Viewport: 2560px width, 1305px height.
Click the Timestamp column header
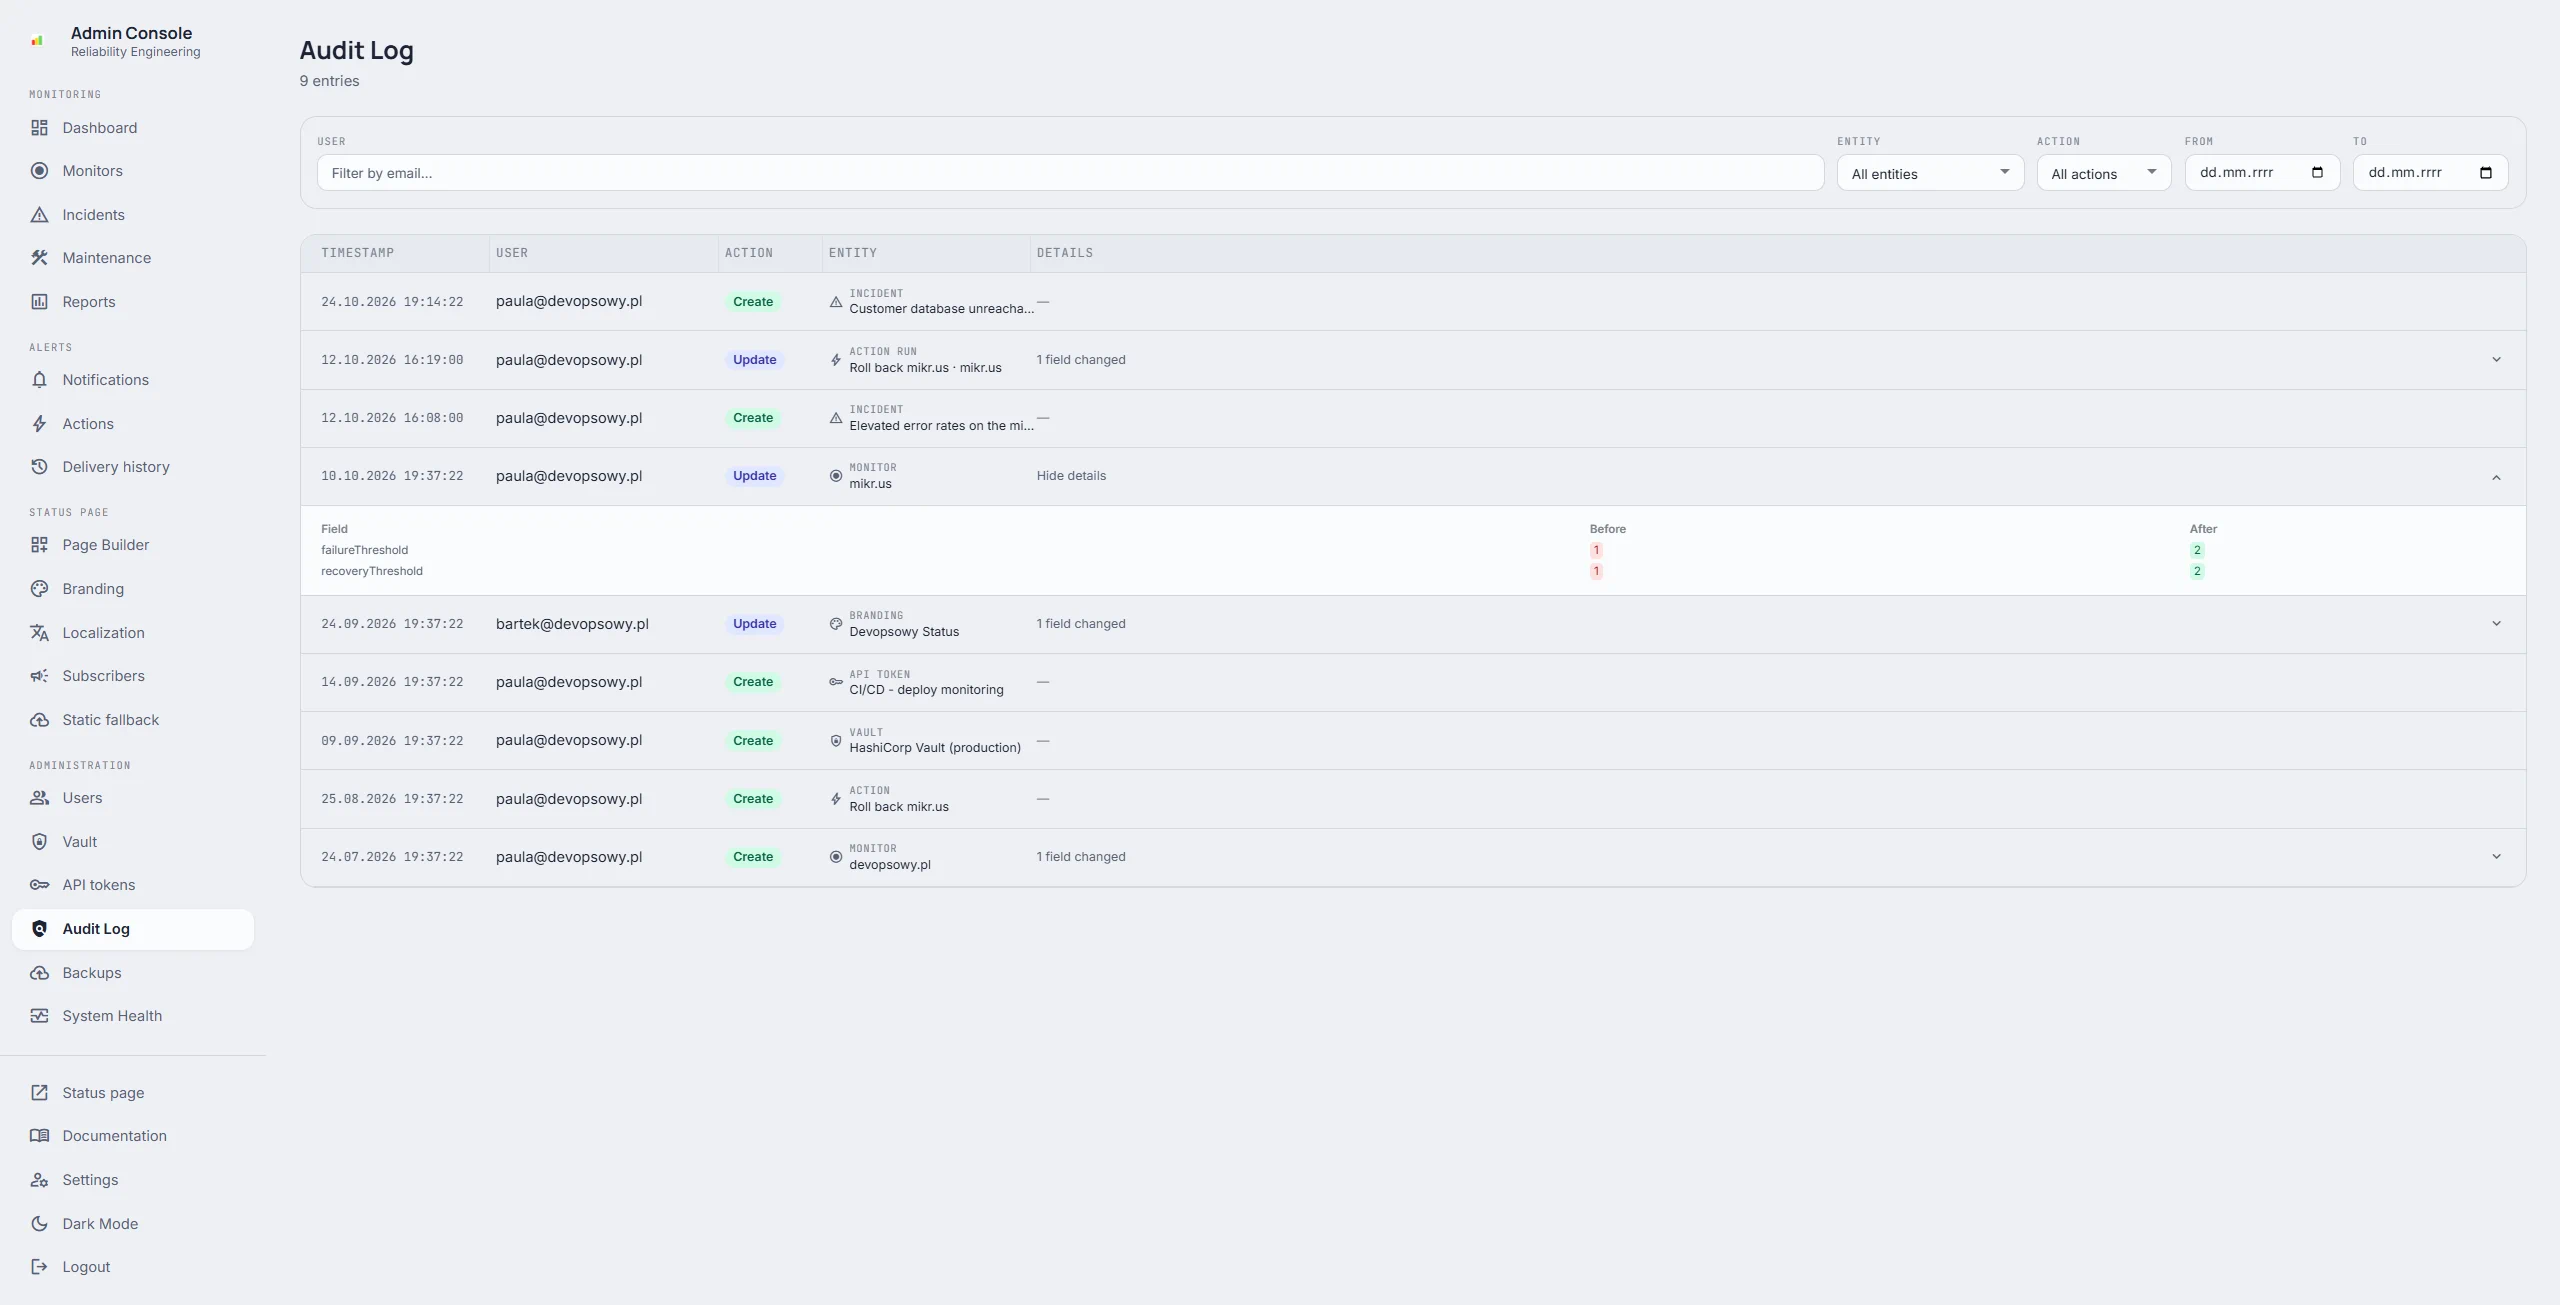(357, 253)
